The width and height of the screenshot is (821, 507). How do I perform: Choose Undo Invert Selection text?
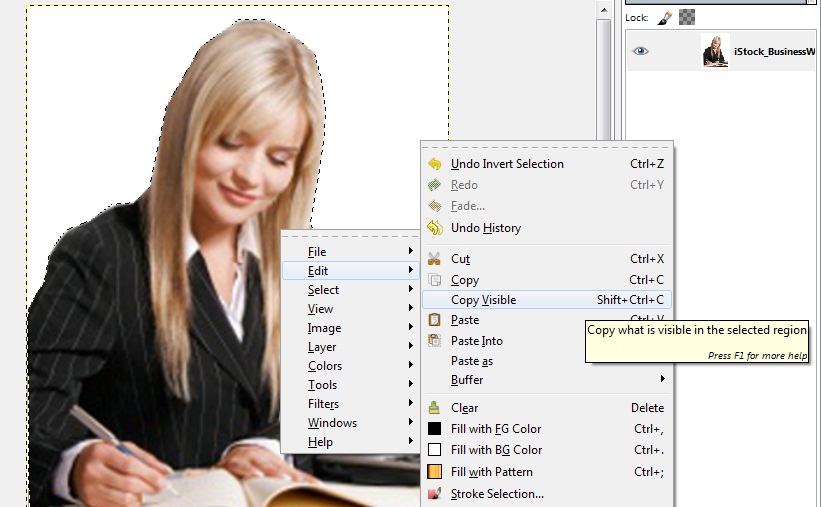click(507, 164)
